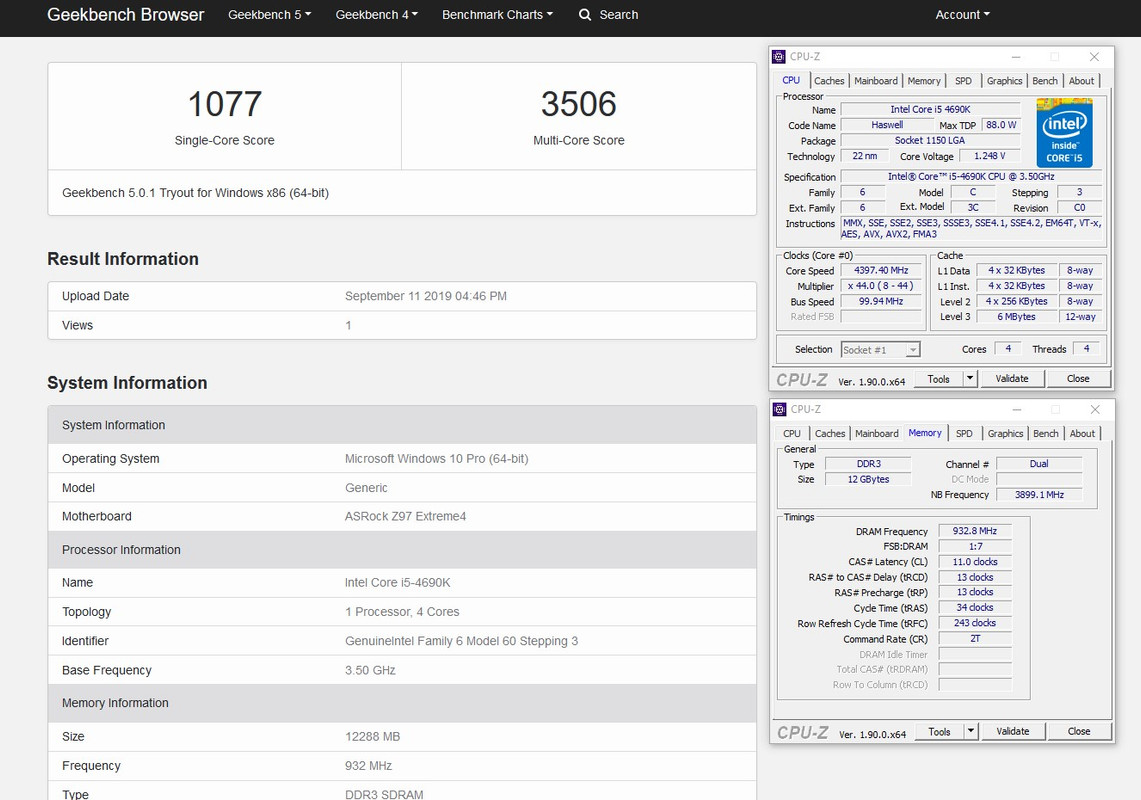Switch to Bench tab in top CPU-Z window
This screenshot has height=800, width=1141.
[x=1045, y=81]
